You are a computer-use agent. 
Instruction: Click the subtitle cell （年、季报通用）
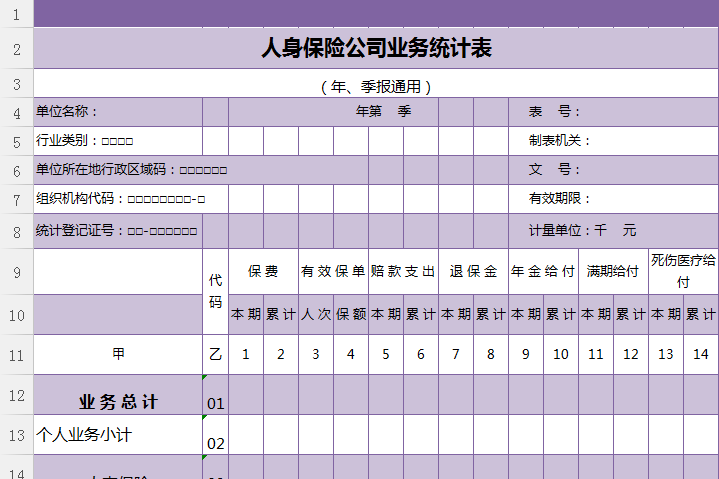376,86
